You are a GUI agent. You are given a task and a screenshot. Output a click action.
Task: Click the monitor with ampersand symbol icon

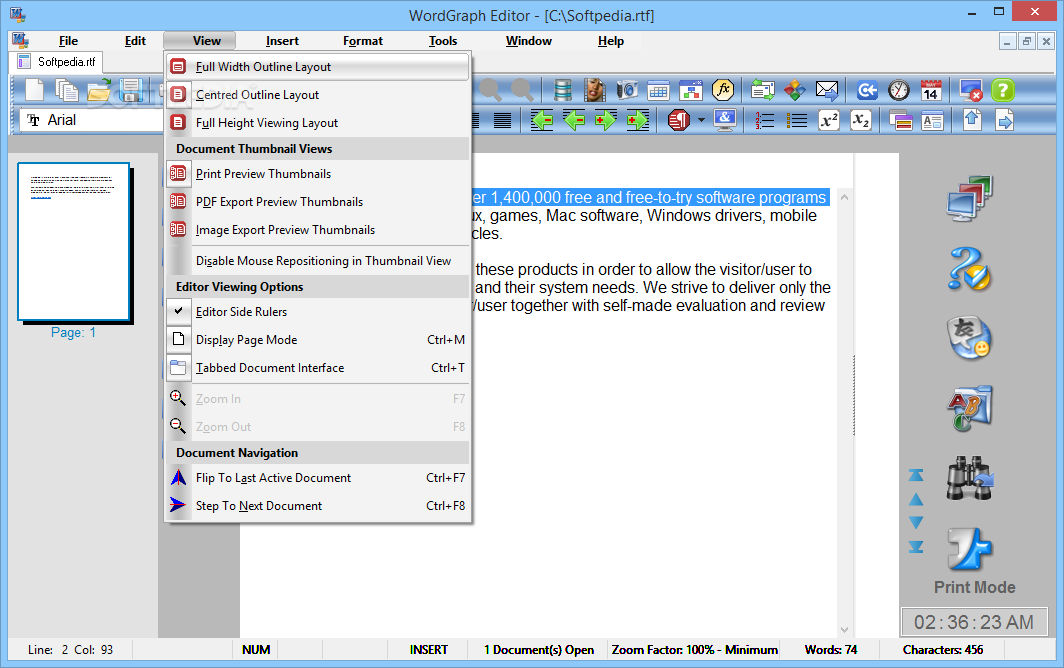click(x=725, y=120)
